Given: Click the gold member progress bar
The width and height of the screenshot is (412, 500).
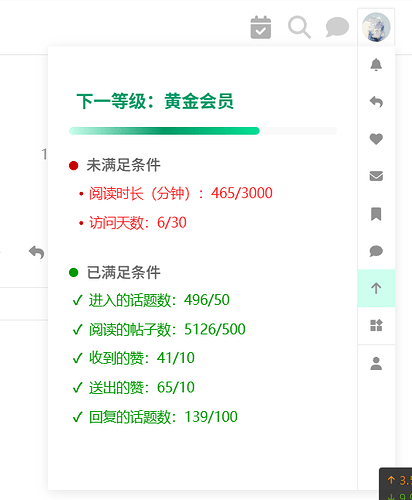Looking at the screenshot, I should click(x=203, y=131).
